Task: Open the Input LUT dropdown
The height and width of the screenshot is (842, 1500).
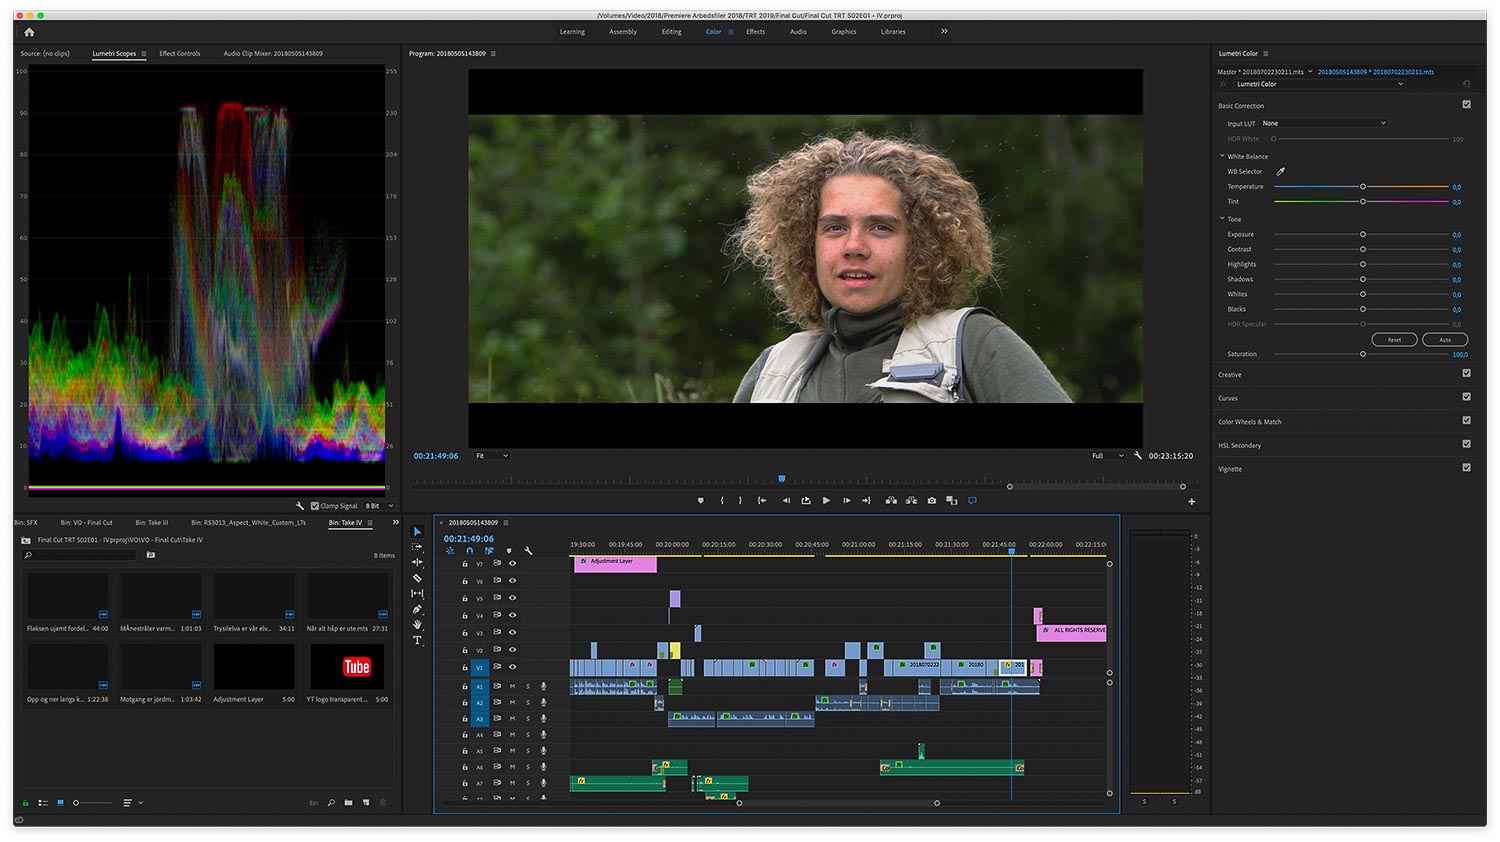Action: click(1324, 123)
